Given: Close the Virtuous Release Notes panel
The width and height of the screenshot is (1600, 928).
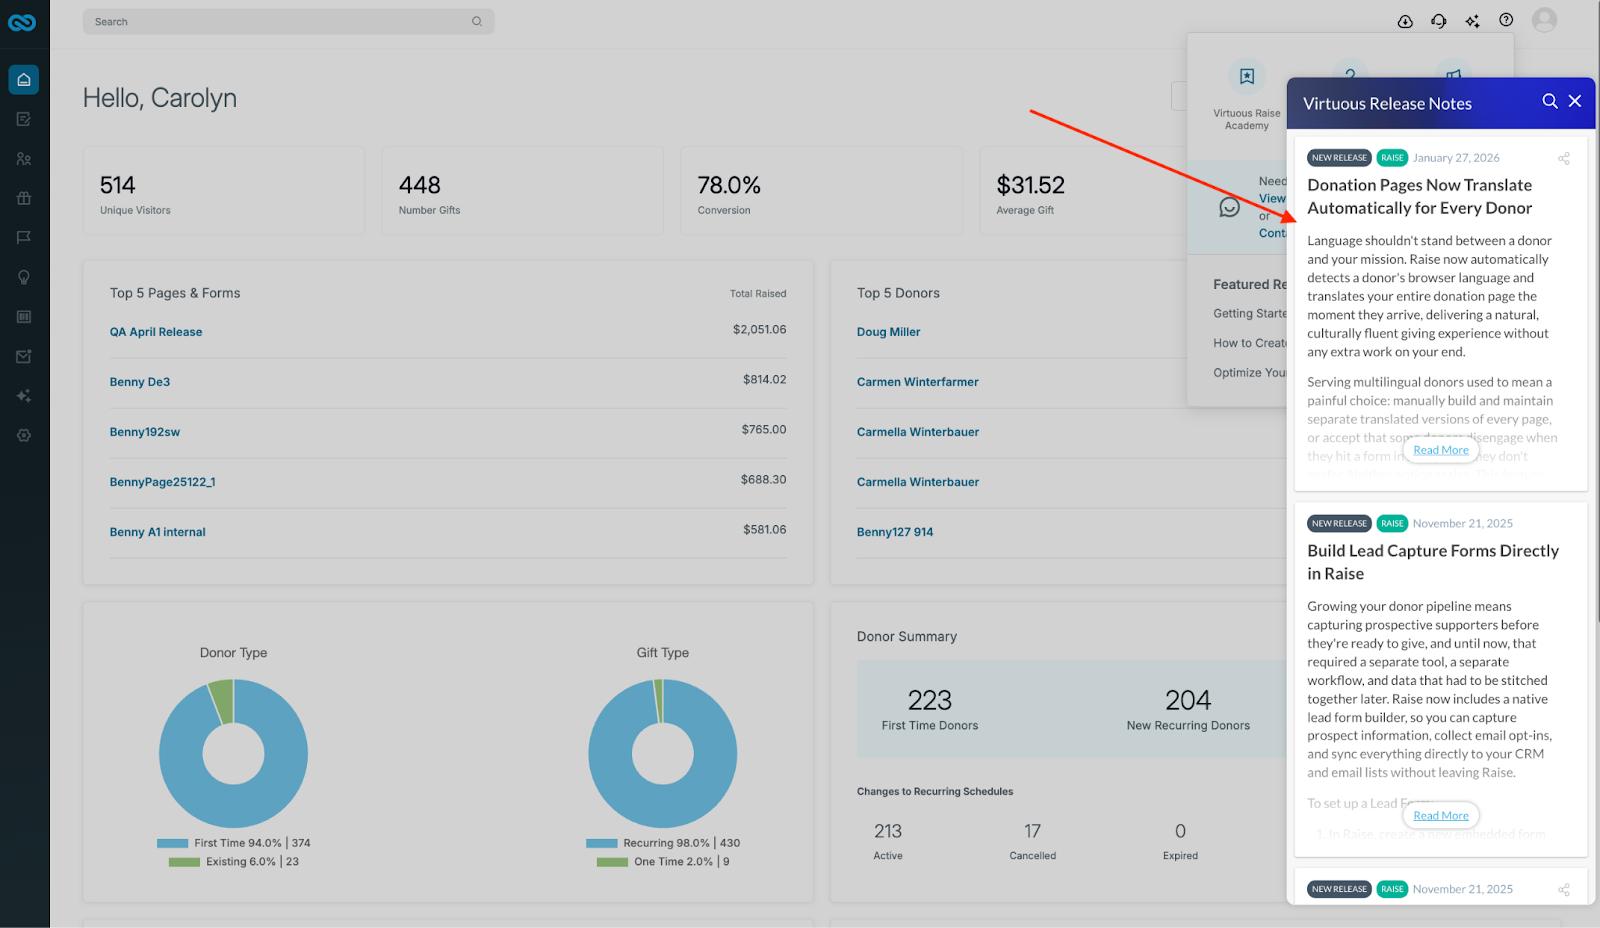Looking at the screenshot, I should (x=1575, y=101).
